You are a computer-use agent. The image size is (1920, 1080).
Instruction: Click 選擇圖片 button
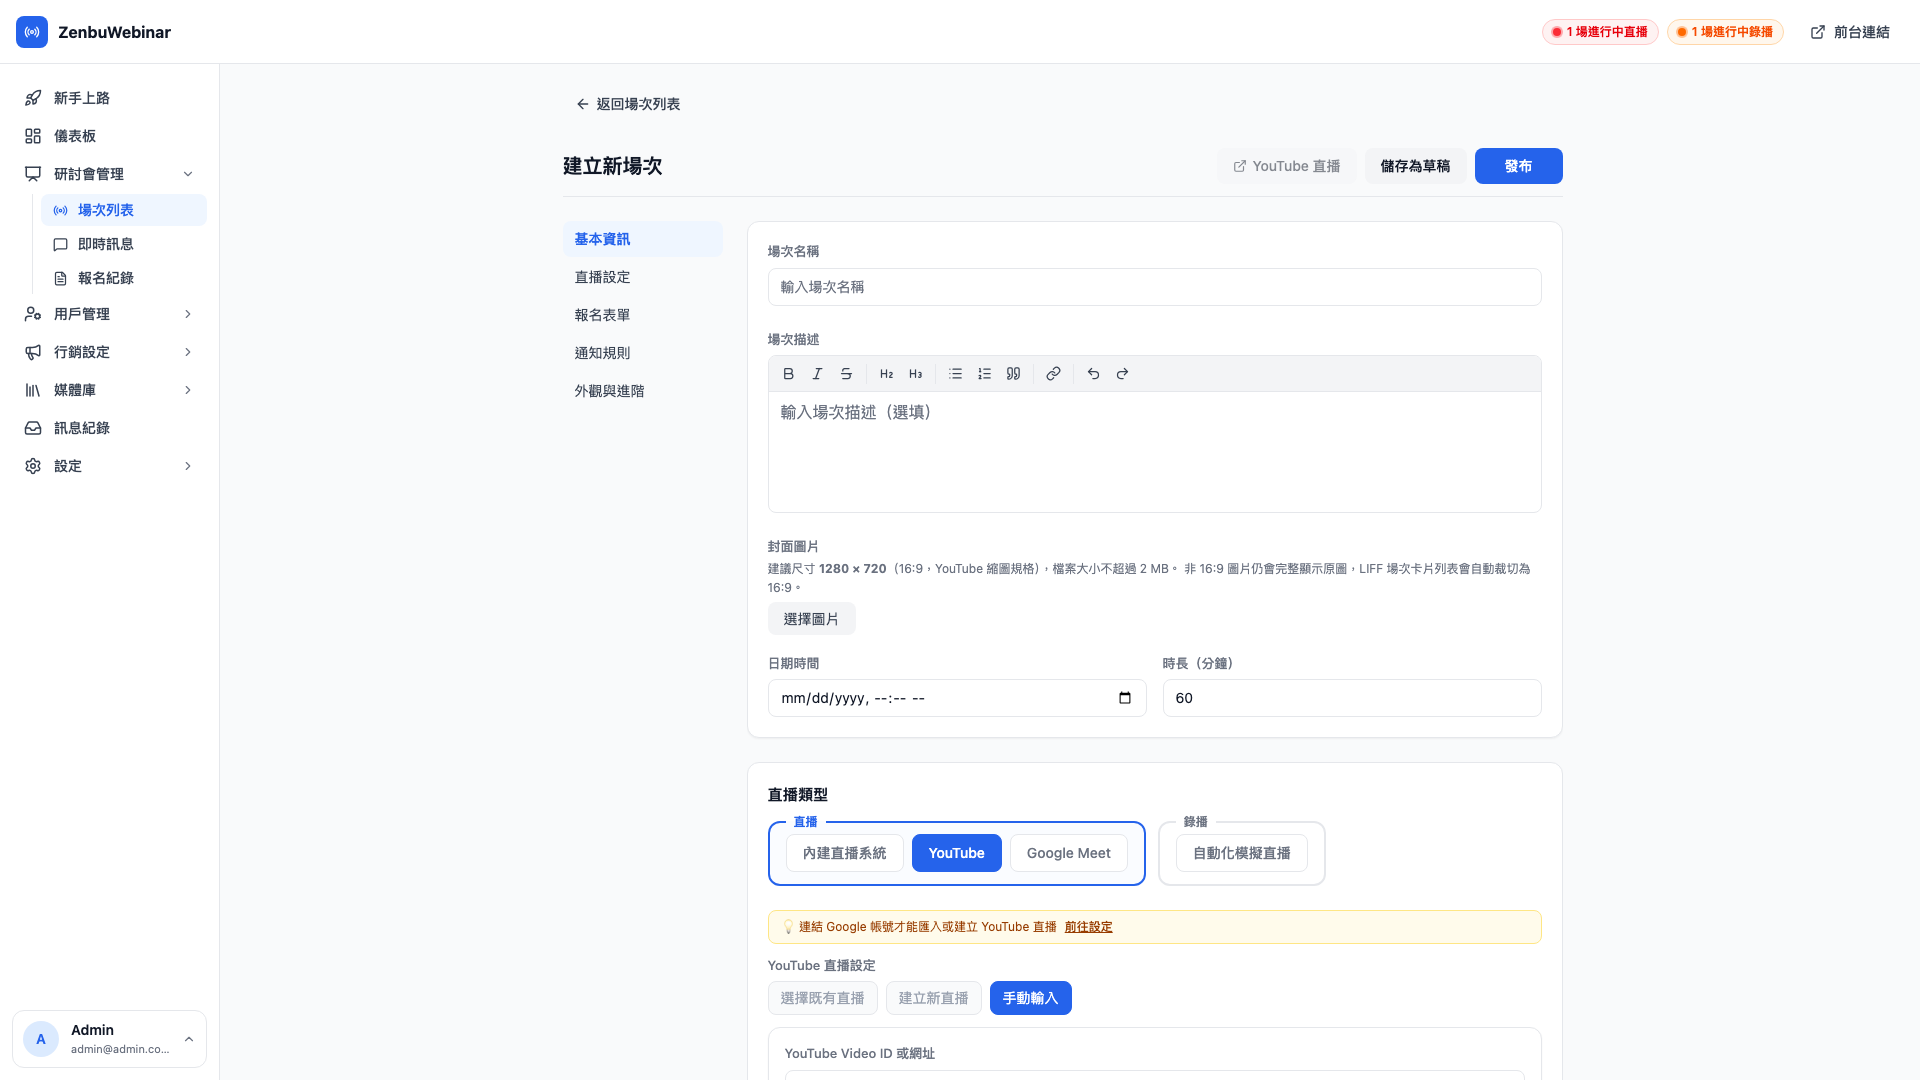tap(812, 619)
